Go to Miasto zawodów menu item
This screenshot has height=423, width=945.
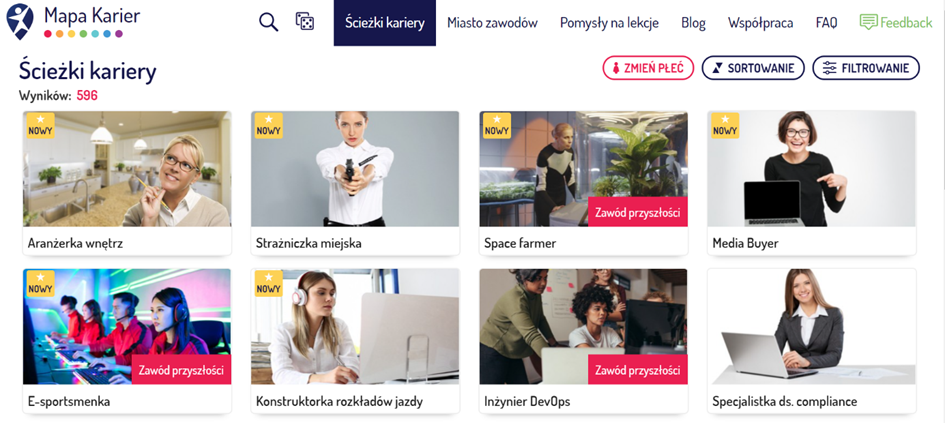[492, 23]
